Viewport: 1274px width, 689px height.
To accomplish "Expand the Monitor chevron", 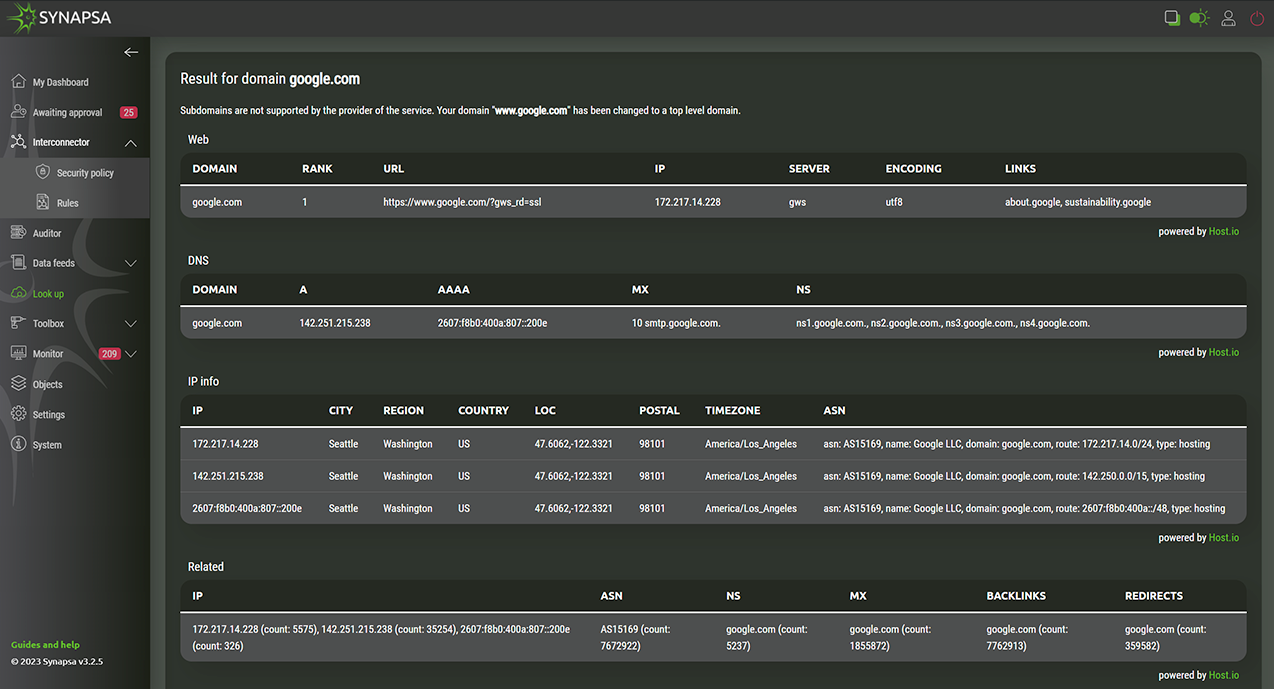I will click(x=131, y=354).
